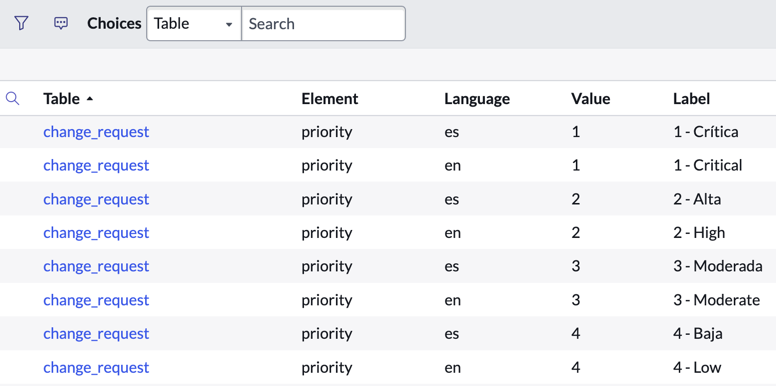Sort by the Value column header

590,98
